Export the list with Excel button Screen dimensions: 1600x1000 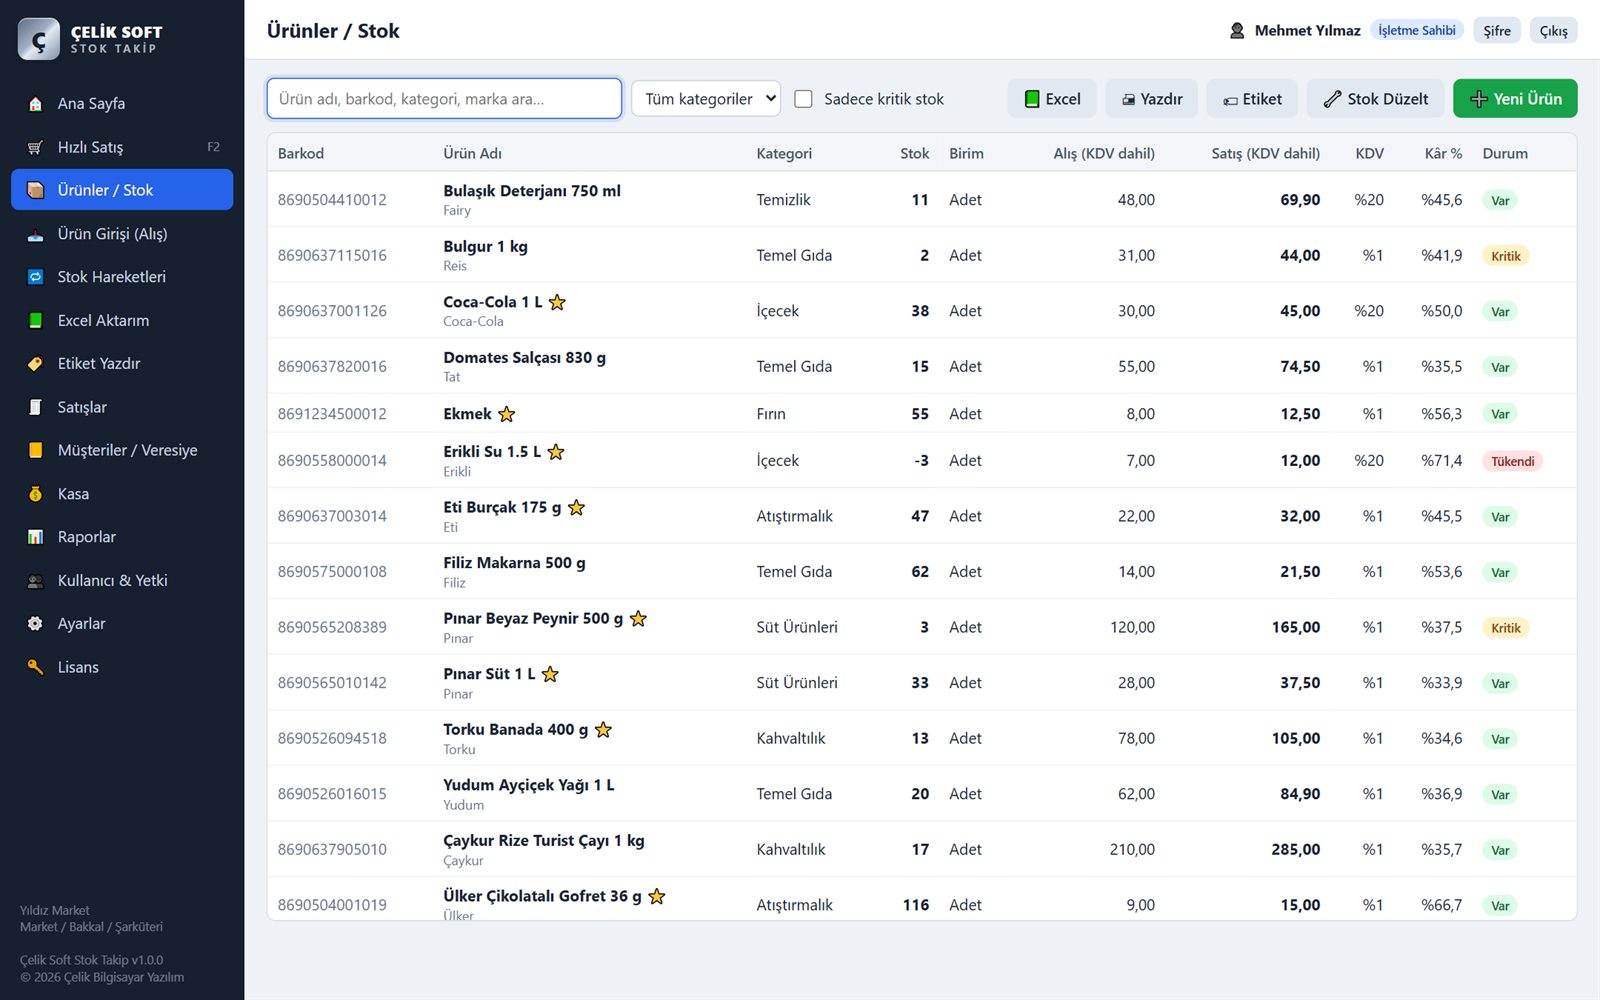click(1052, 99)
